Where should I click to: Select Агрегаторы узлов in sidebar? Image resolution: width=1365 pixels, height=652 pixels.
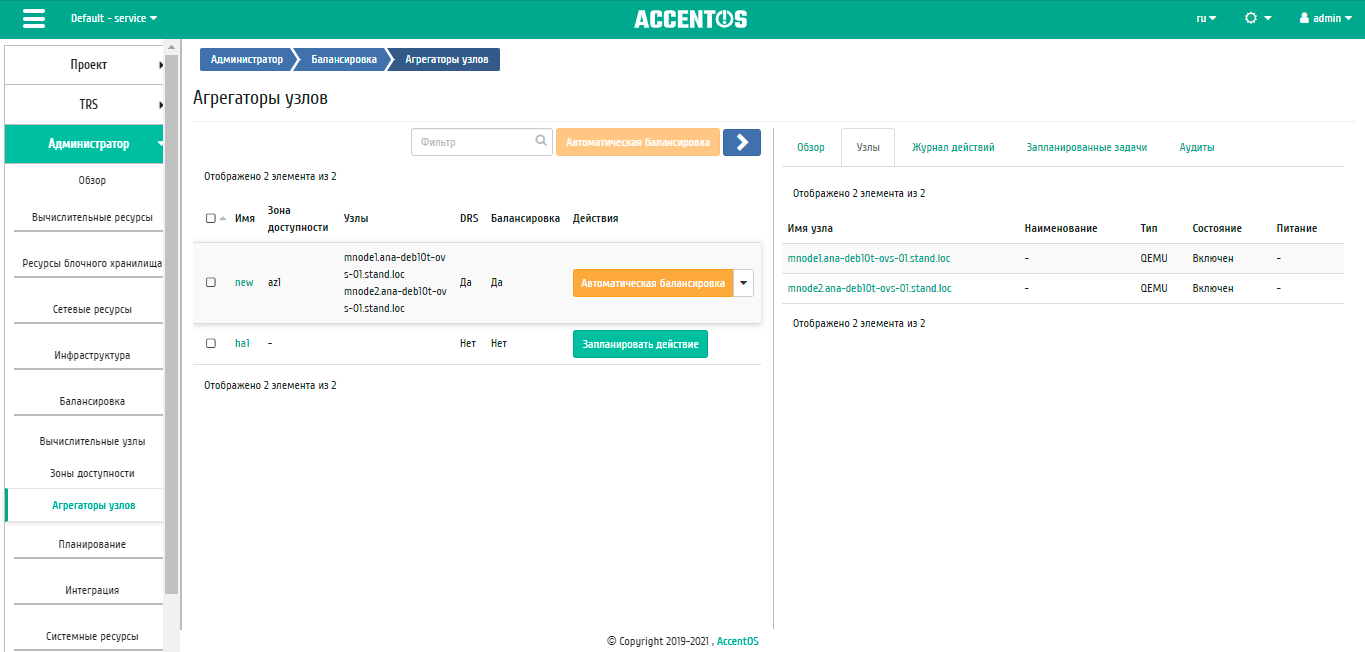(94, 506)
